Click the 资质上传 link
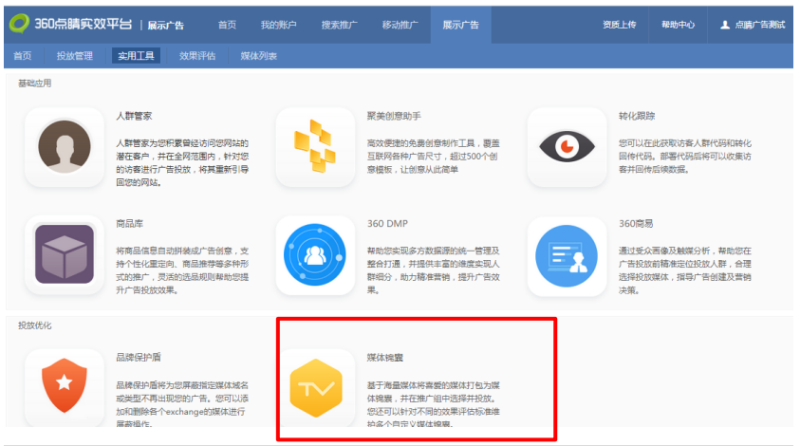This screenshot has height=446, width=800. pos(619,24)
